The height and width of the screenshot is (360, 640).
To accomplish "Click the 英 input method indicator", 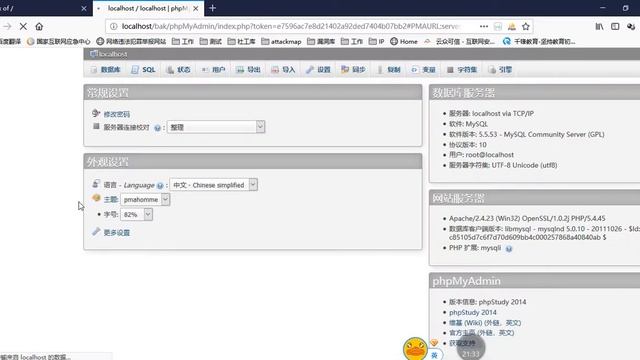I will tap(434, 355).
